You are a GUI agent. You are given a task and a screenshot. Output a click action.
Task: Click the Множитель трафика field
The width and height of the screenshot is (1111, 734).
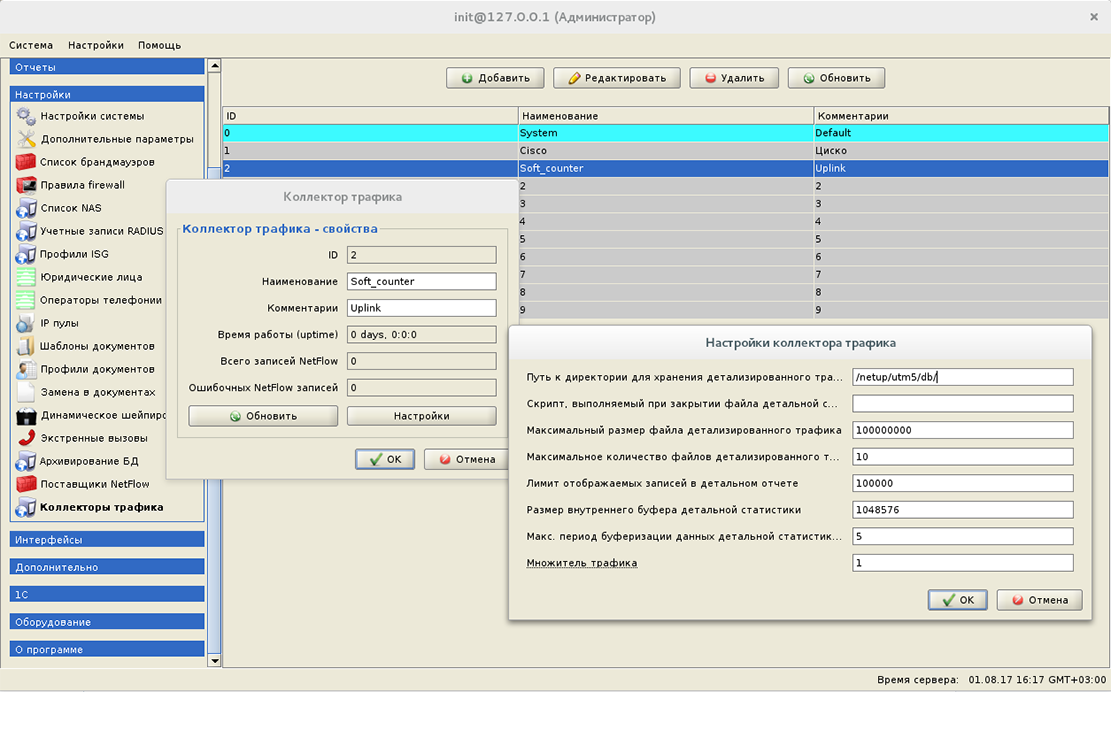click(x=962, y=563)
